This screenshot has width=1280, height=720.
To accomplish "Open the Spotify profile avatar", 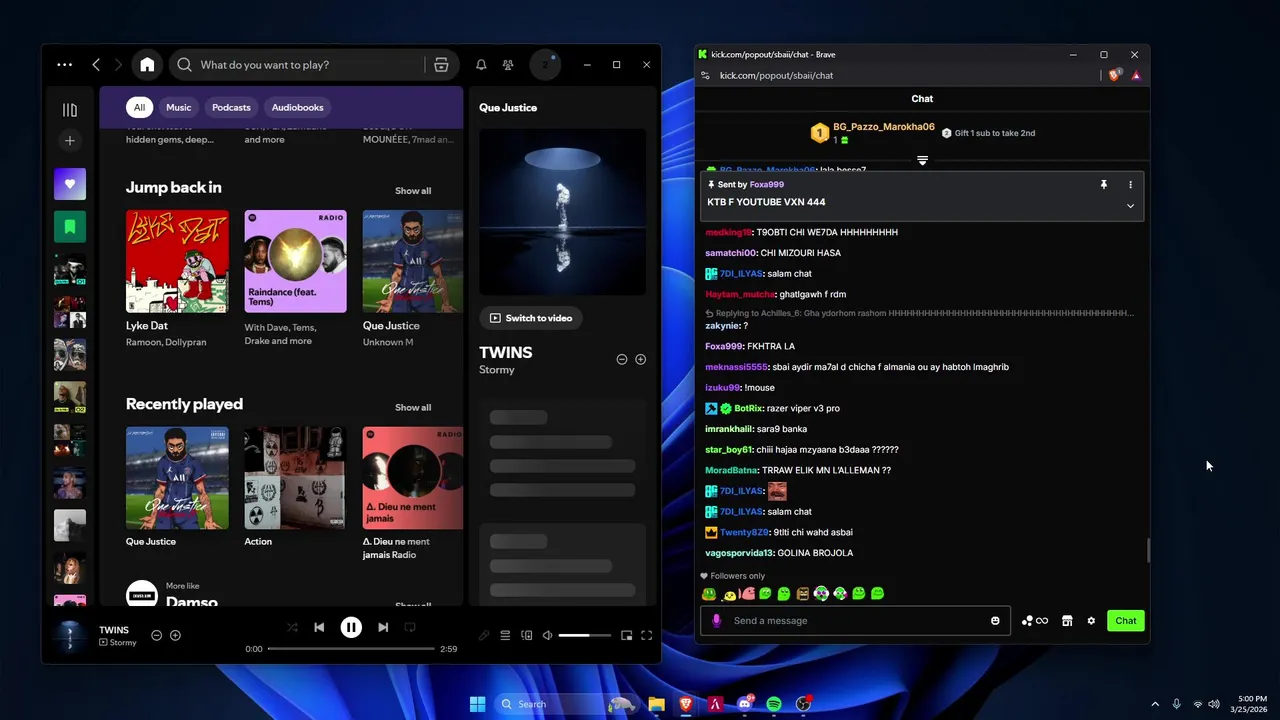I will tap(545, 65).
